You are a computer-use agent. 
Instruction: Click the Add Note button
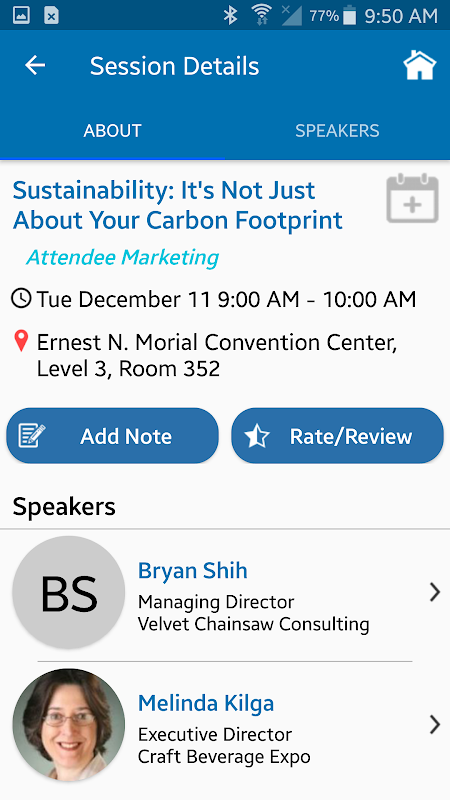coord(112,436)
